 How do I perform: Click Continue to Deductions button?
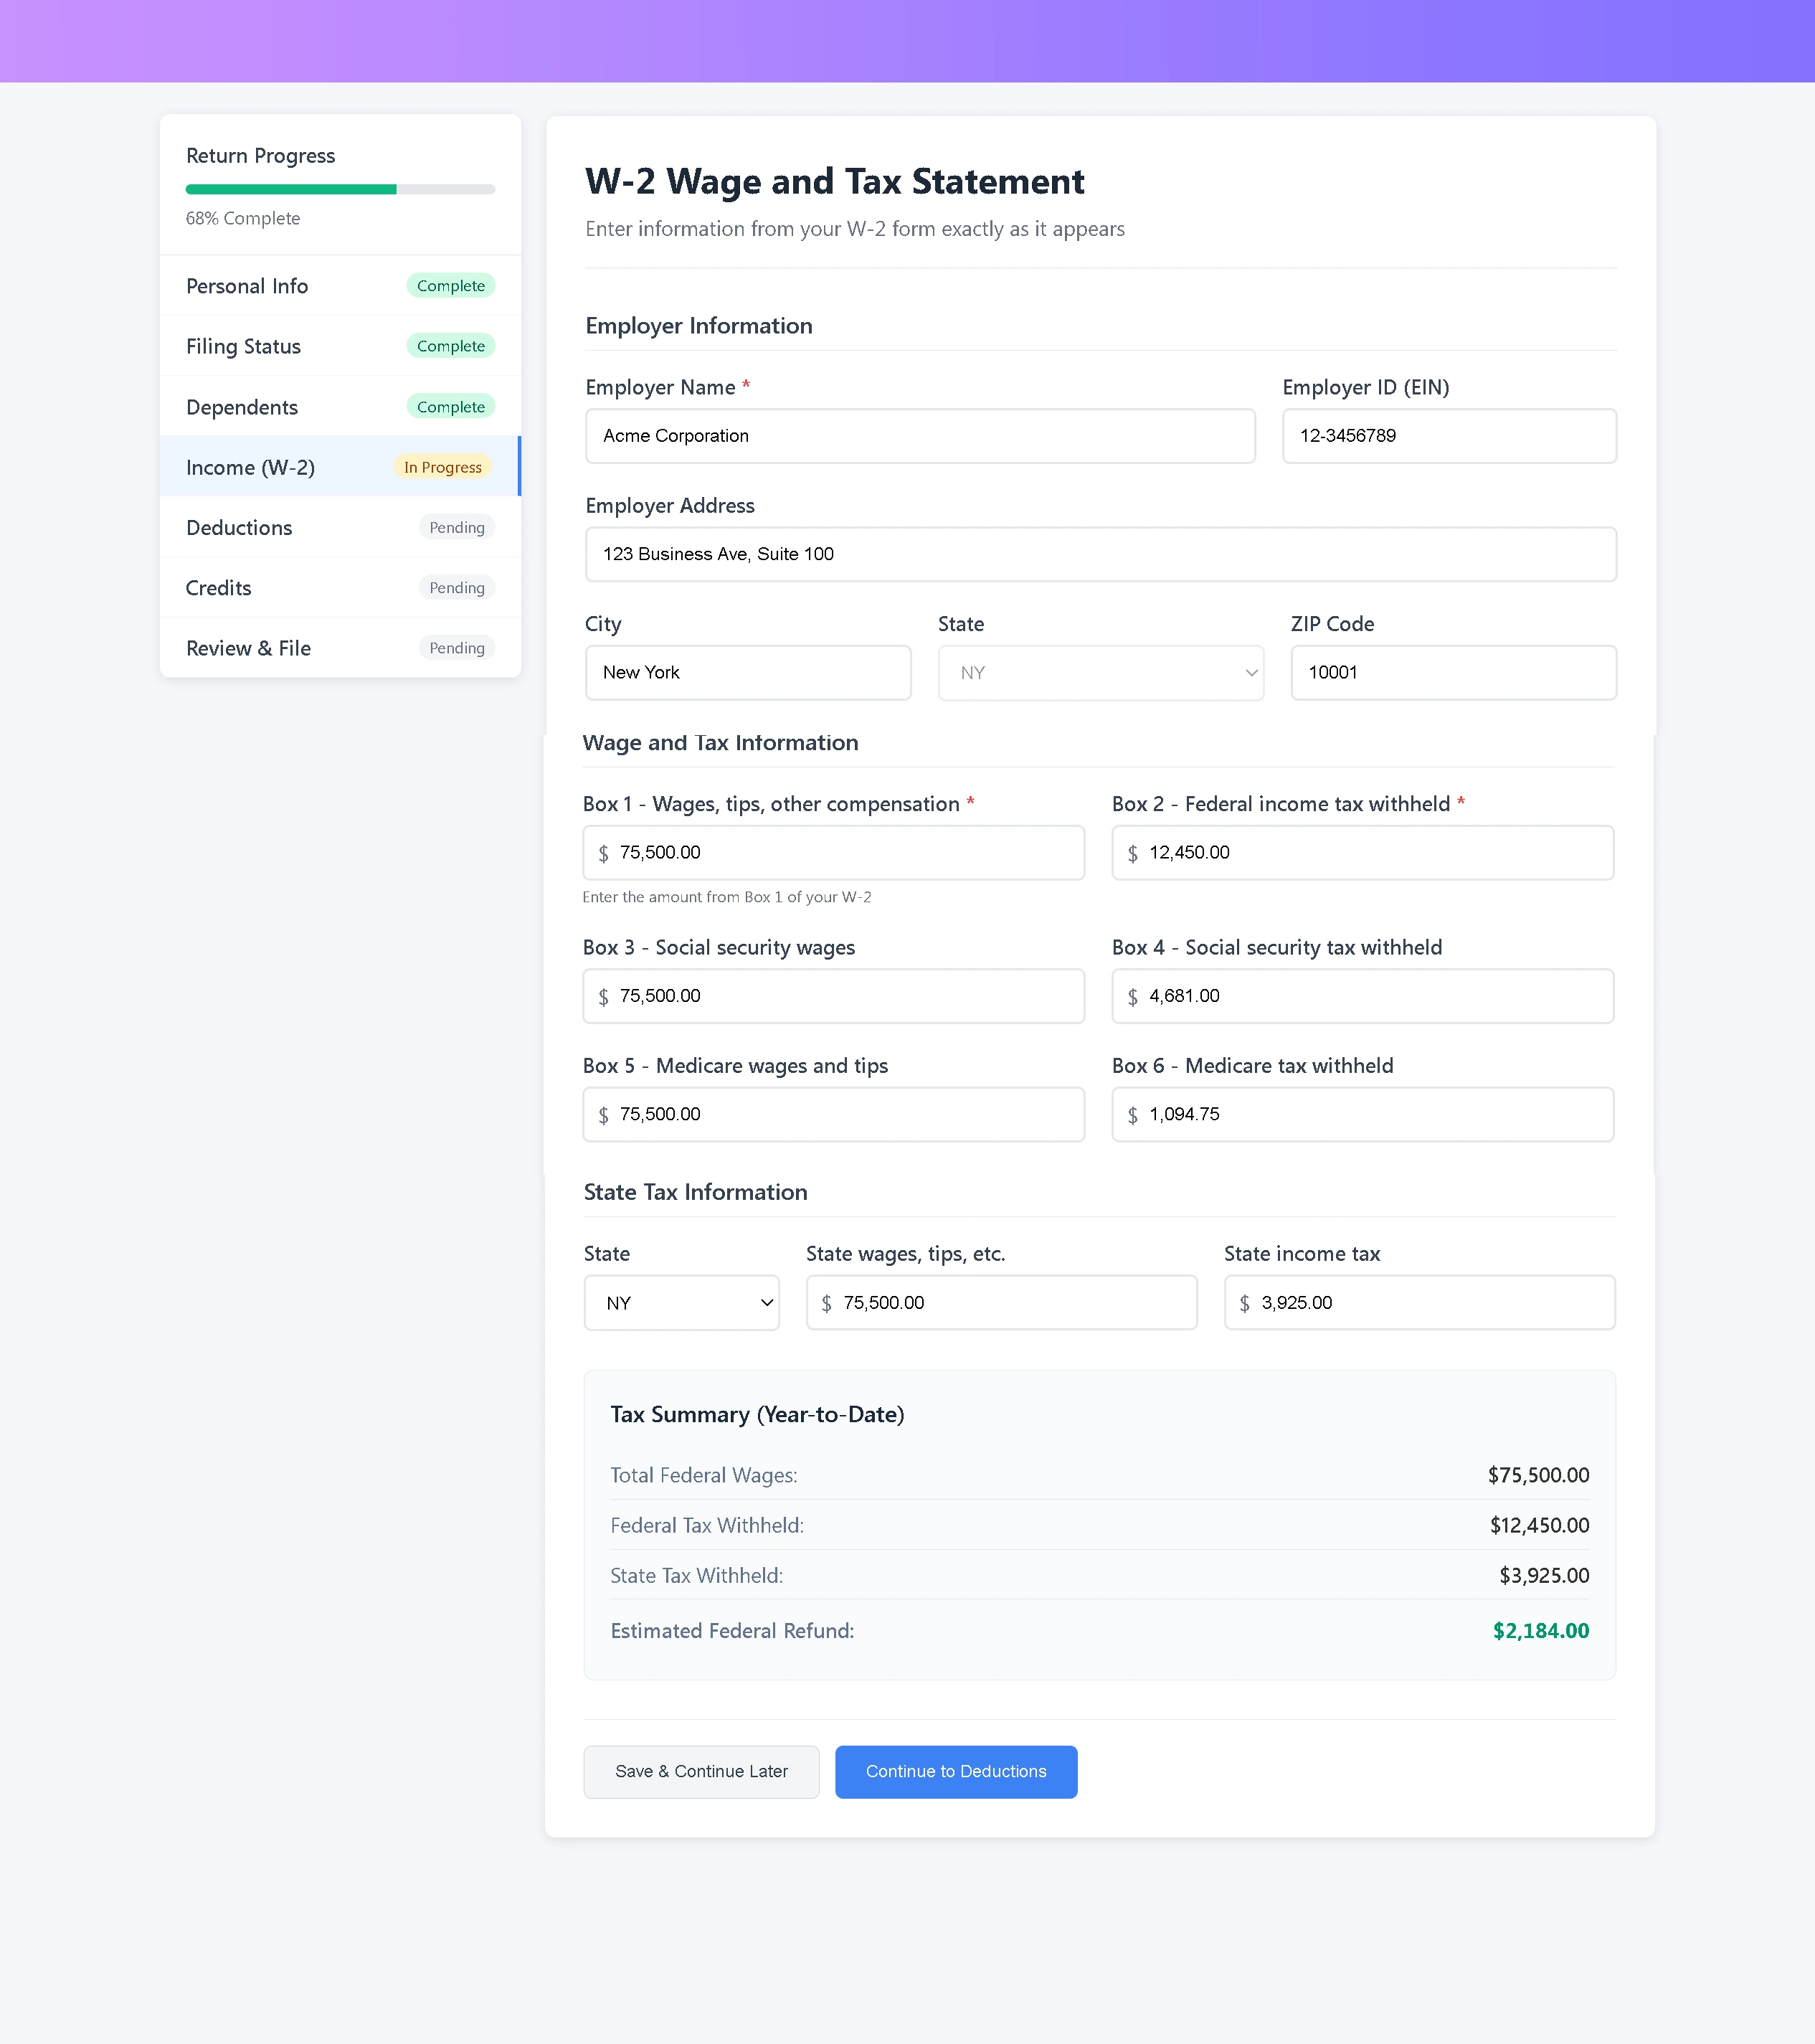956,1772
